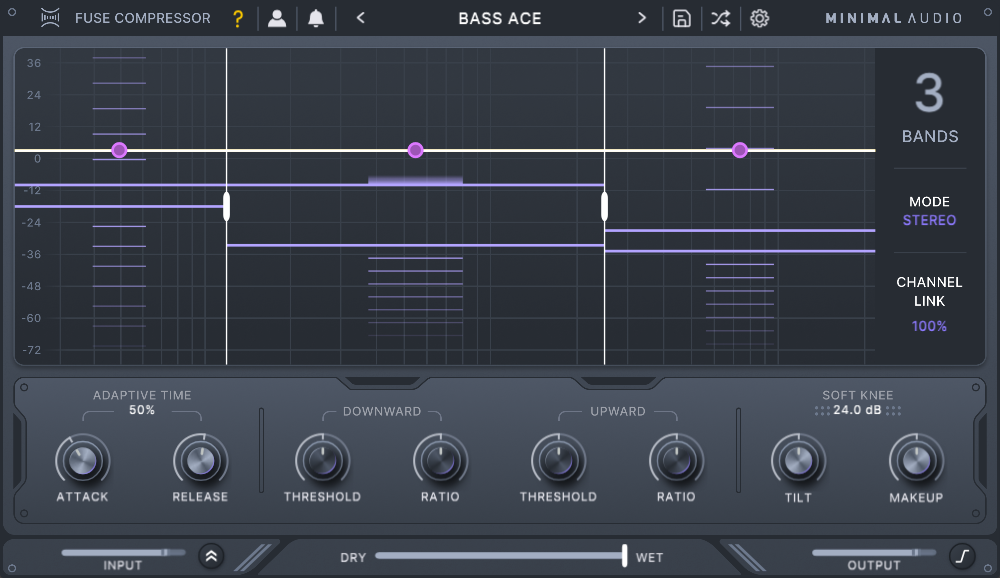This screenshot has width=1000, height=578.
Task: Click the Adaptive Time 50% value
Action: click(x=142, y=410)
